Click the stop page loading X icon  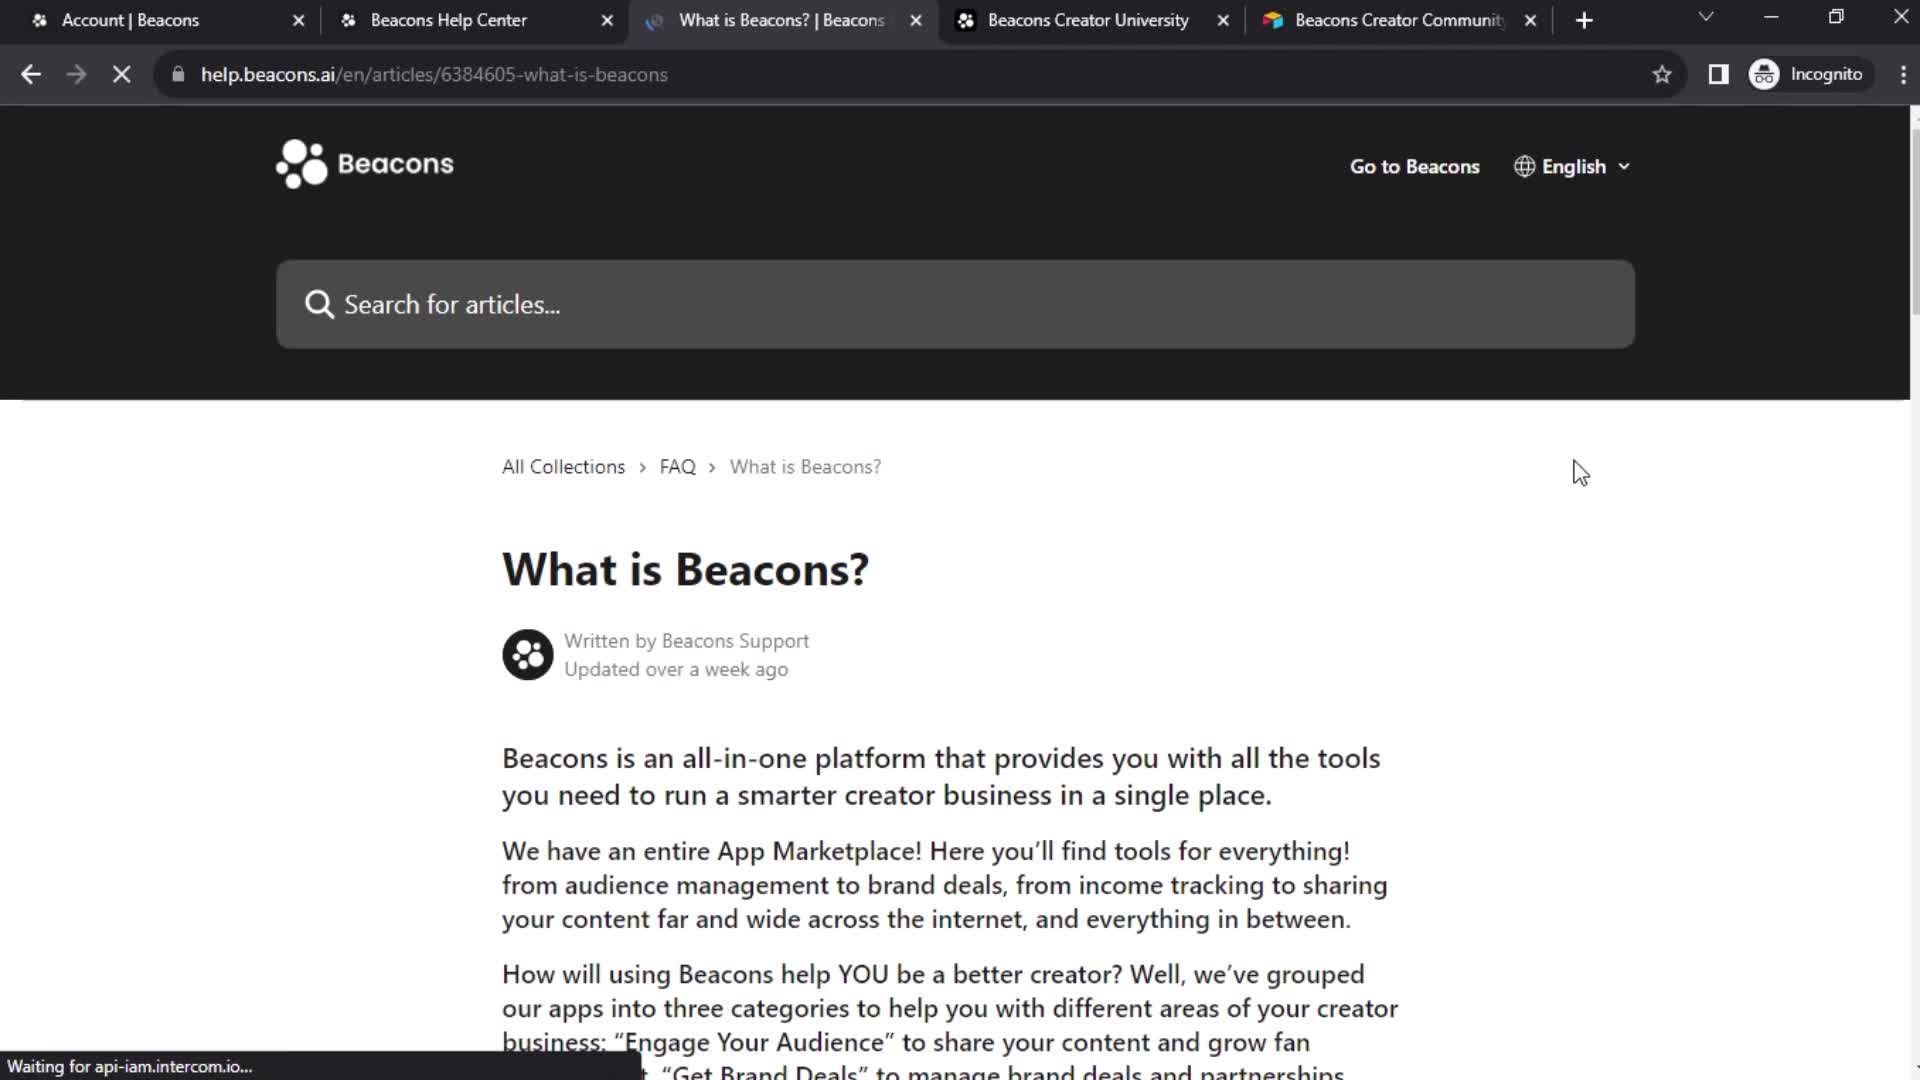[x=121, y=75]
